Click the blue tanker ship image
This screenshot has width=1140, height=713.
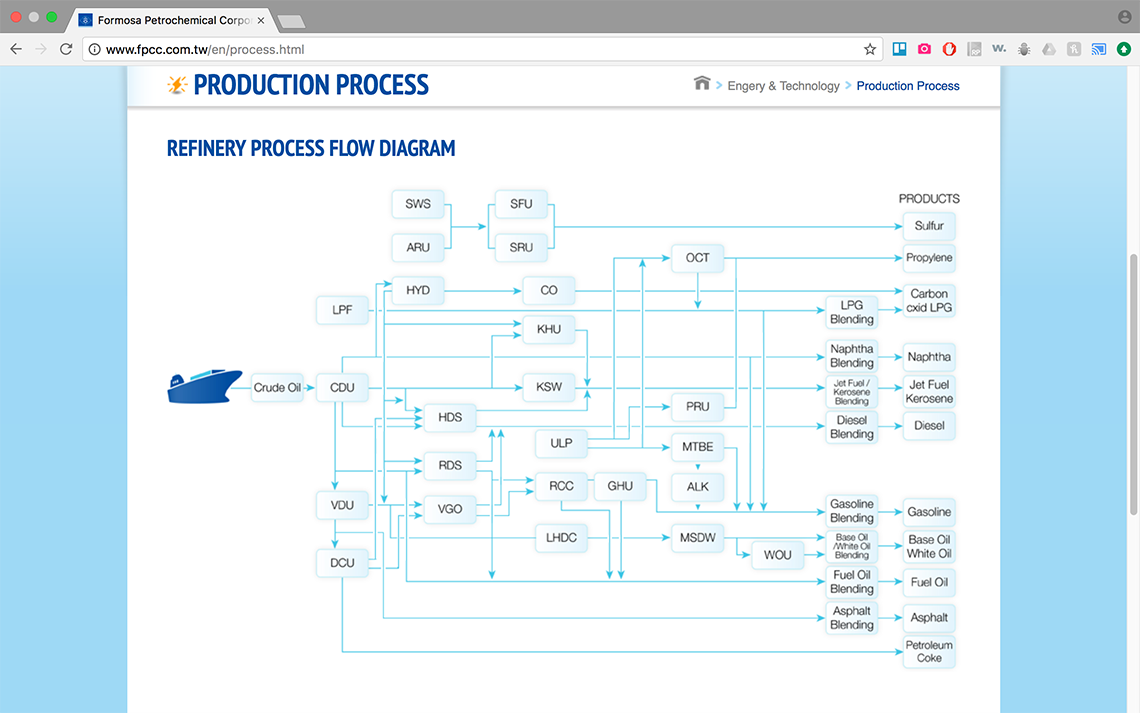tap(204, 386)
